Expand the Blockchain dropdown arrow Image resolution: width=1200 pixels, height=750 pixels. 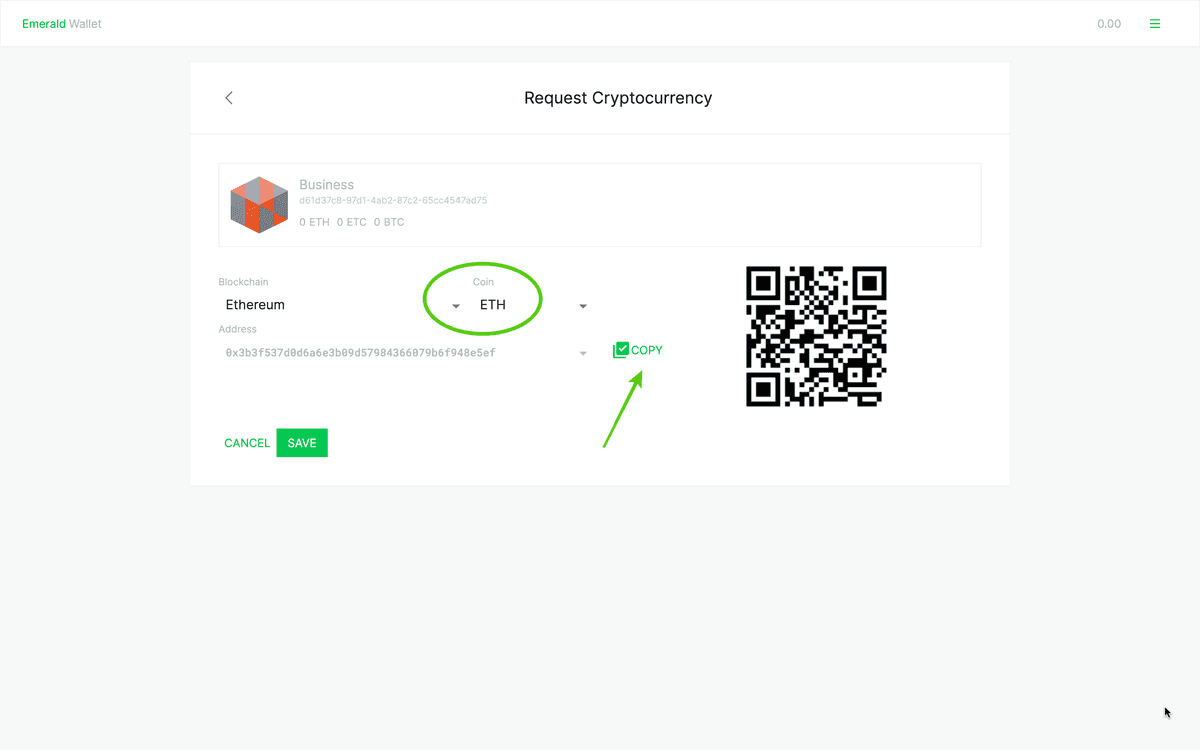click(456, 306)
